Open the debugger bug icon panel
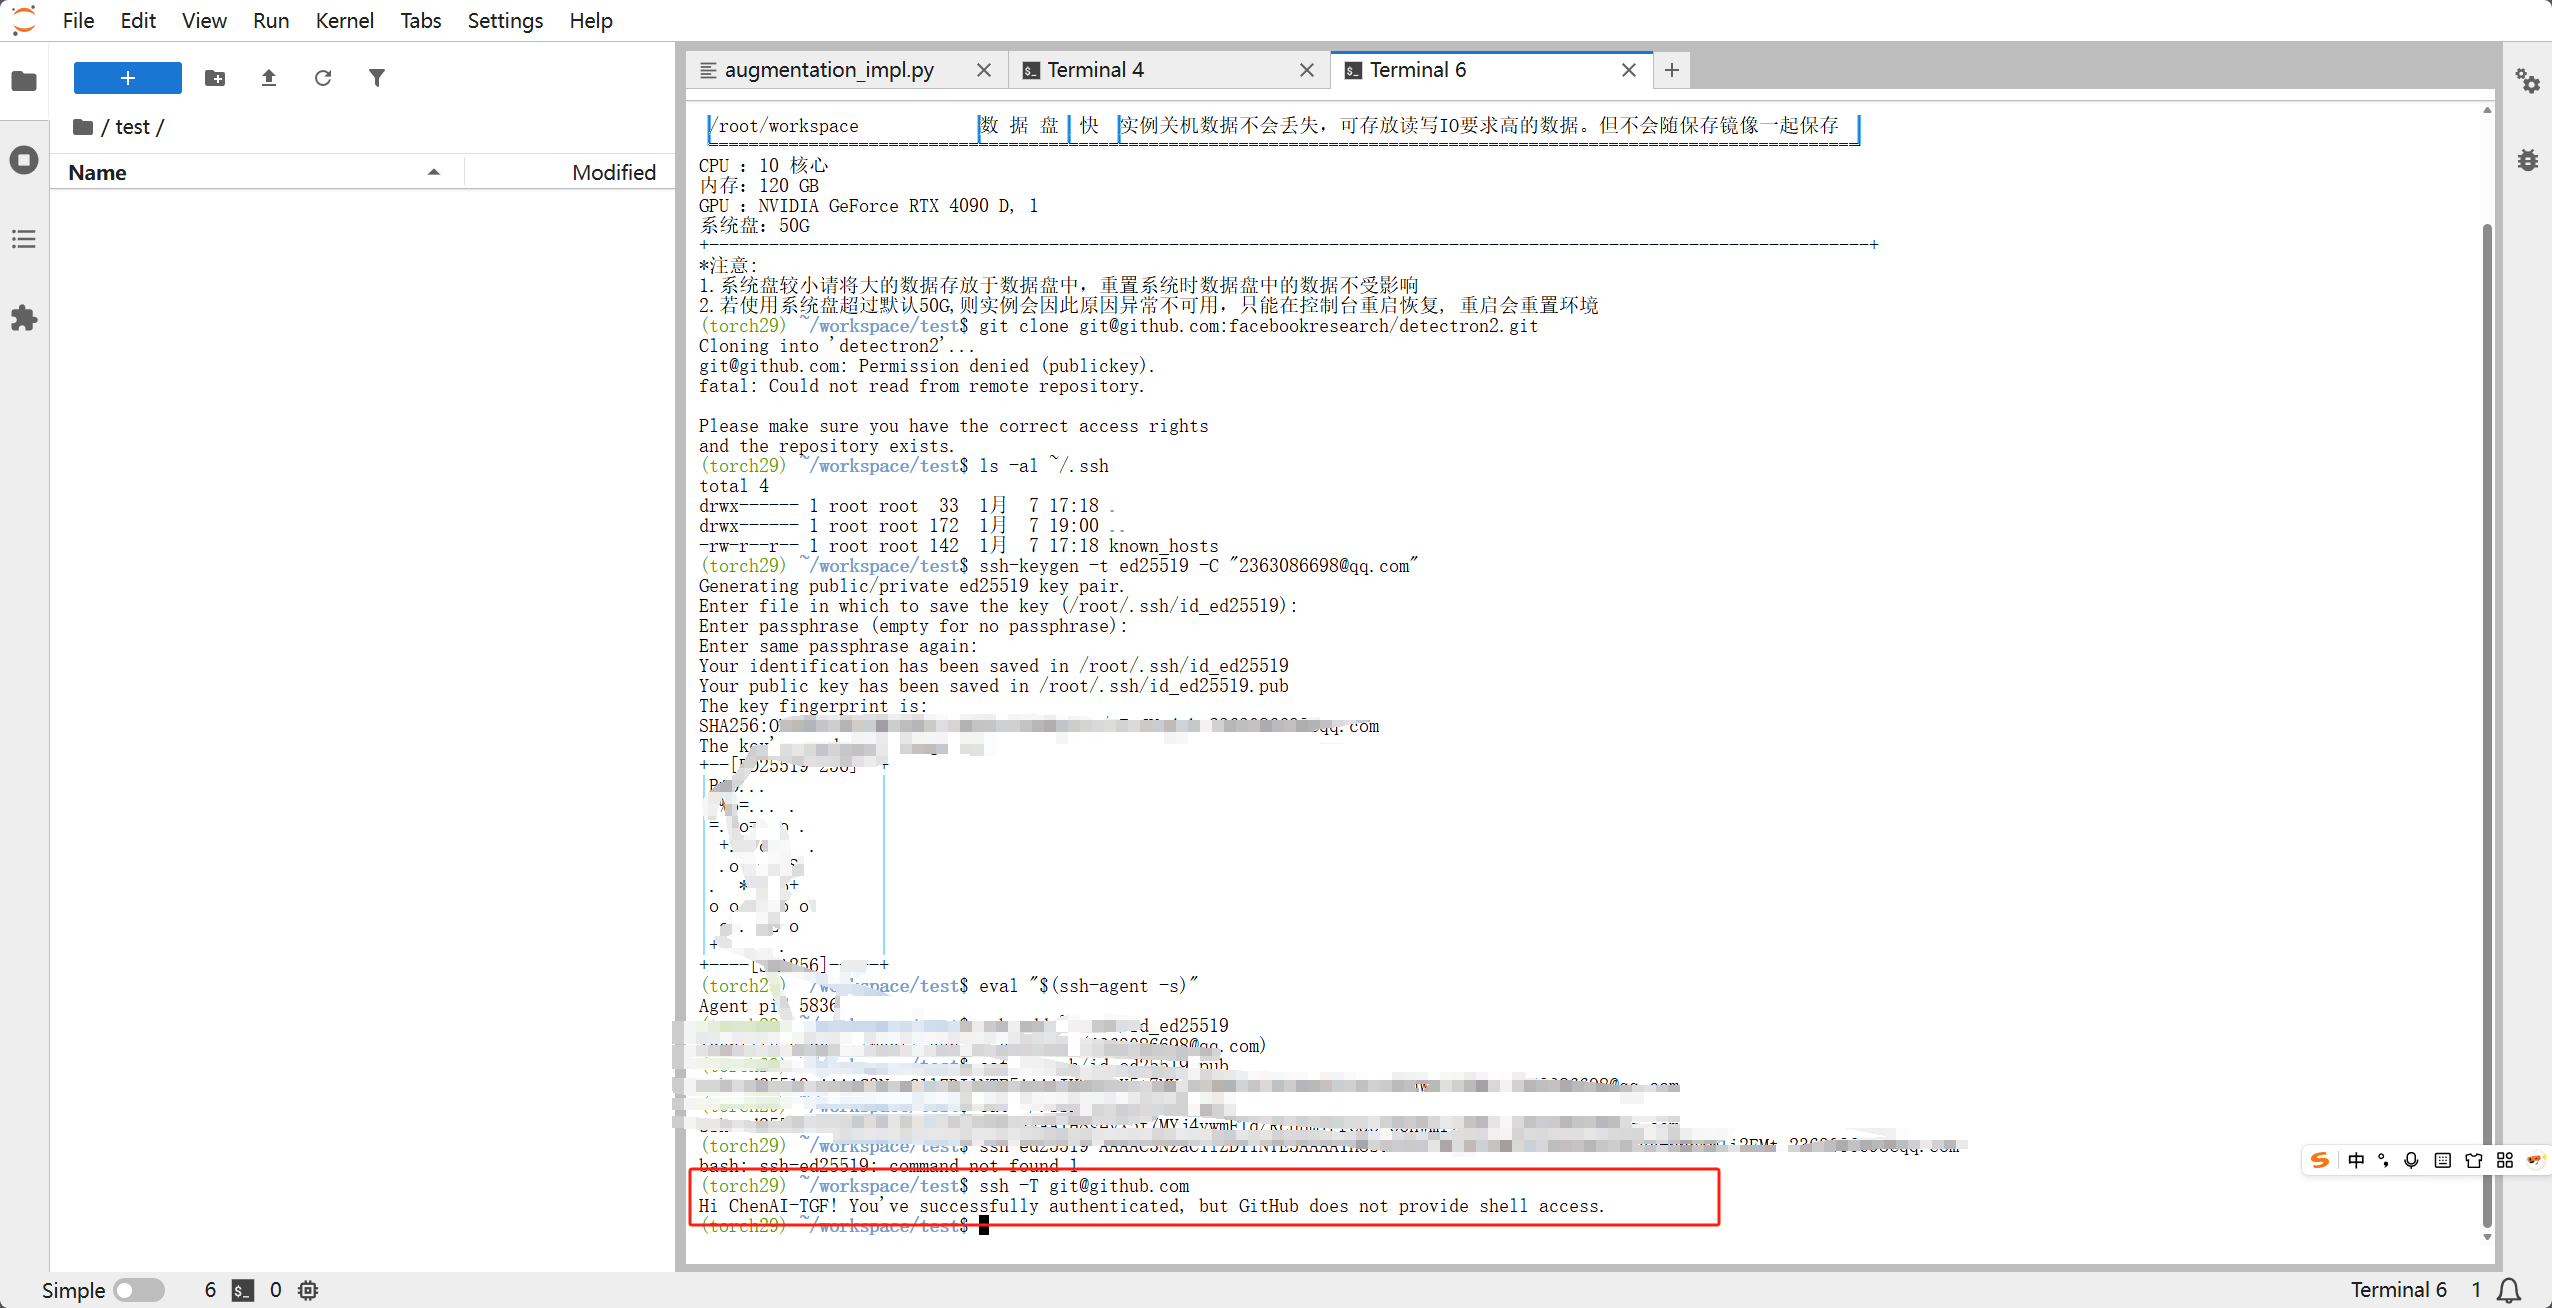 tap(2528, 160)
